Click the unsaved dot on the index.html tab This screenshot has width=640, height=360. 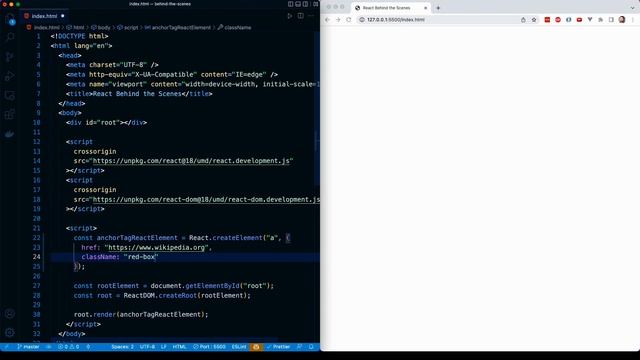coord(62,16)
